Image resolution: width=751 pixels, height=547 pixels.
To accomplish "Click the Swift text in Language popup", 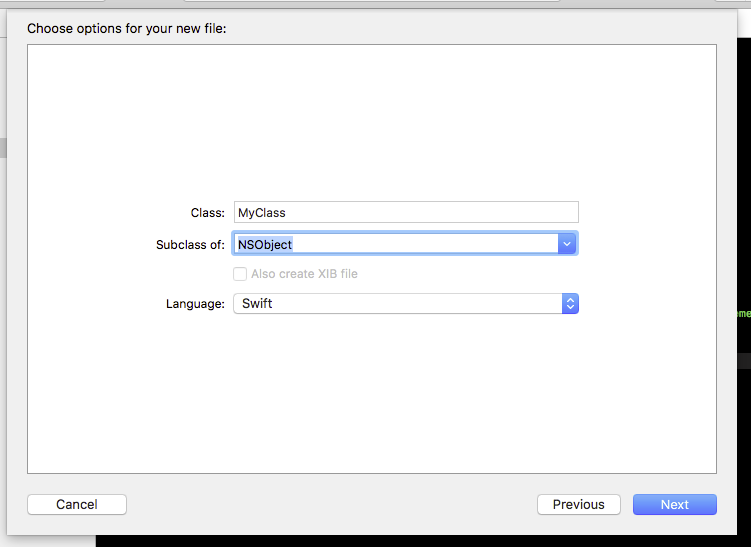I will (257, 304).
